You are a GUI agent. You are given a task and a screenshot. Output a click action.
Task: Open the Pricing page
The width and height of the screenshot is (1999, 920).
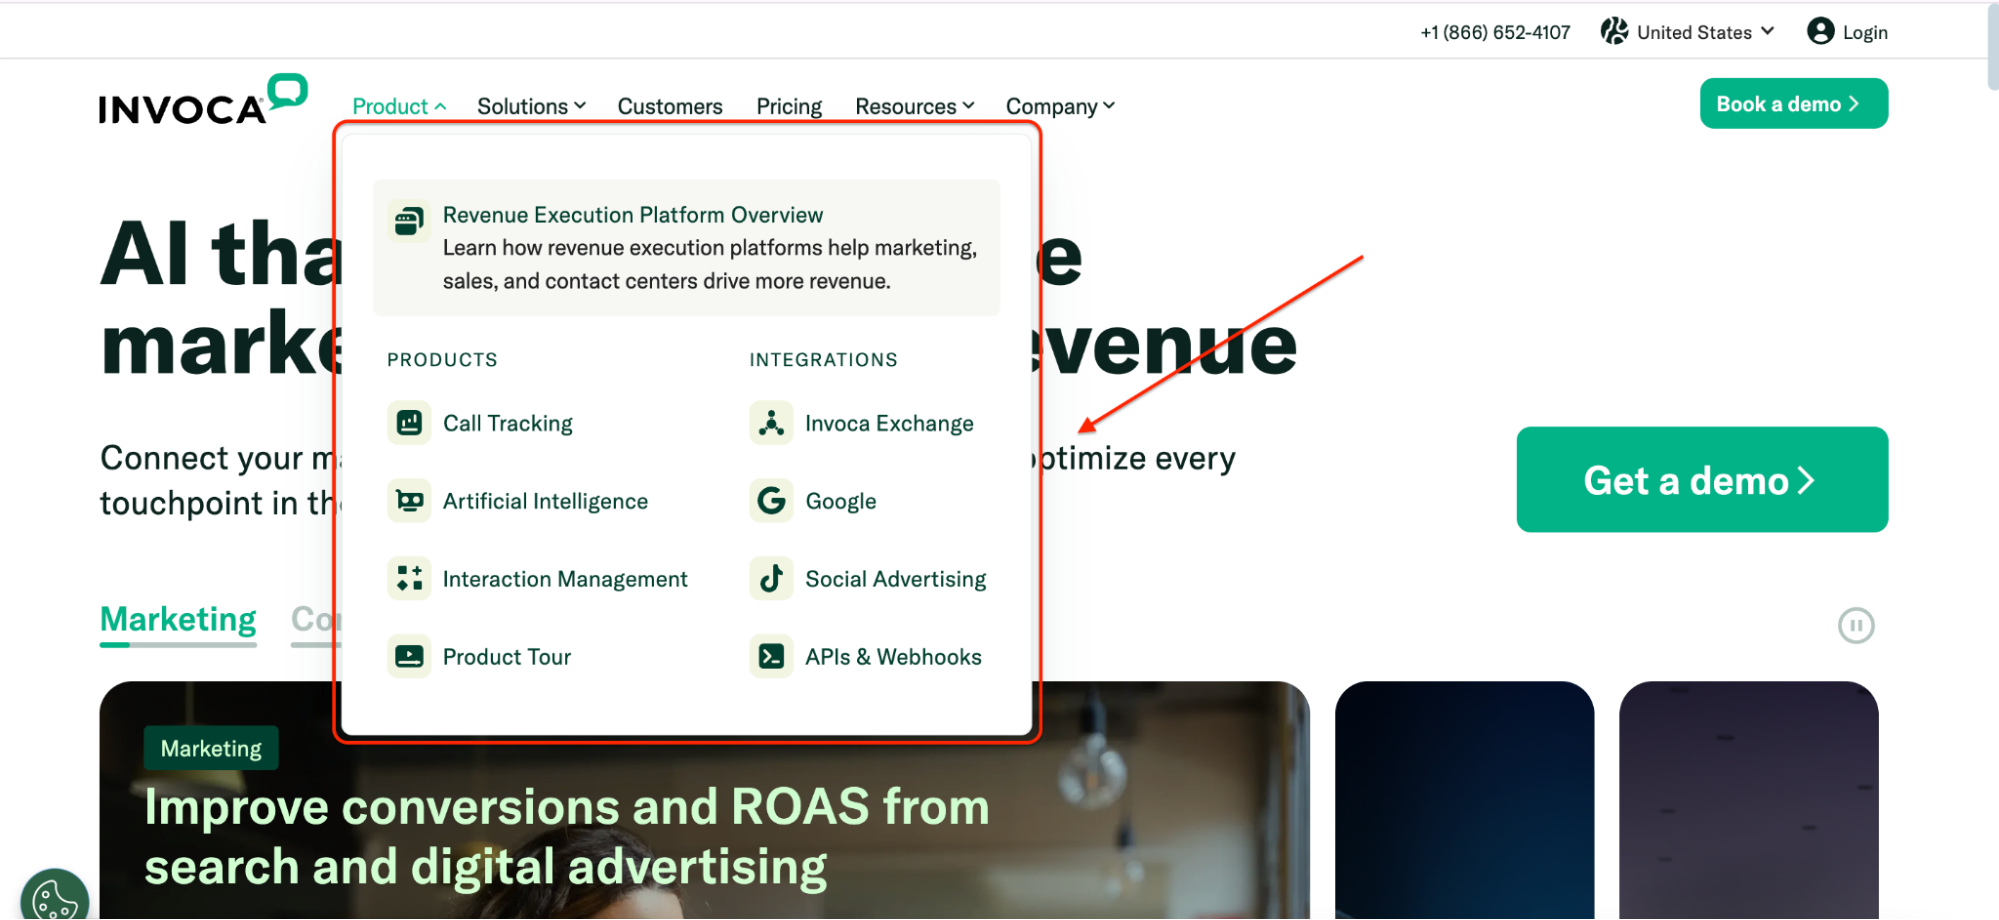789,106
